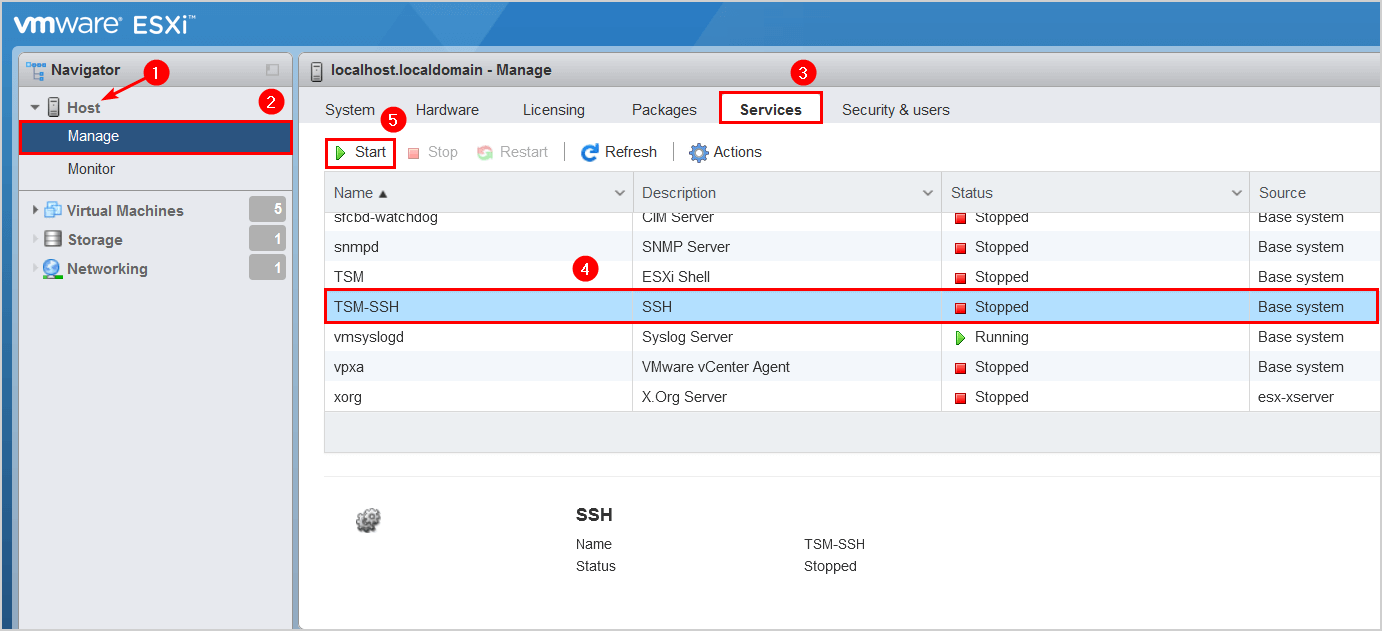
Task: Click the Actions gear icon
Action: click(699, 153)
